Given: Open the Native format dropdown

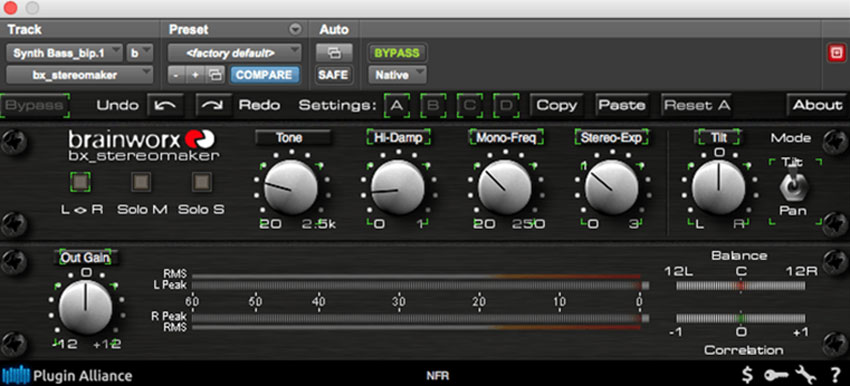Looking at the screenshot, I should (x=397, y=75).
